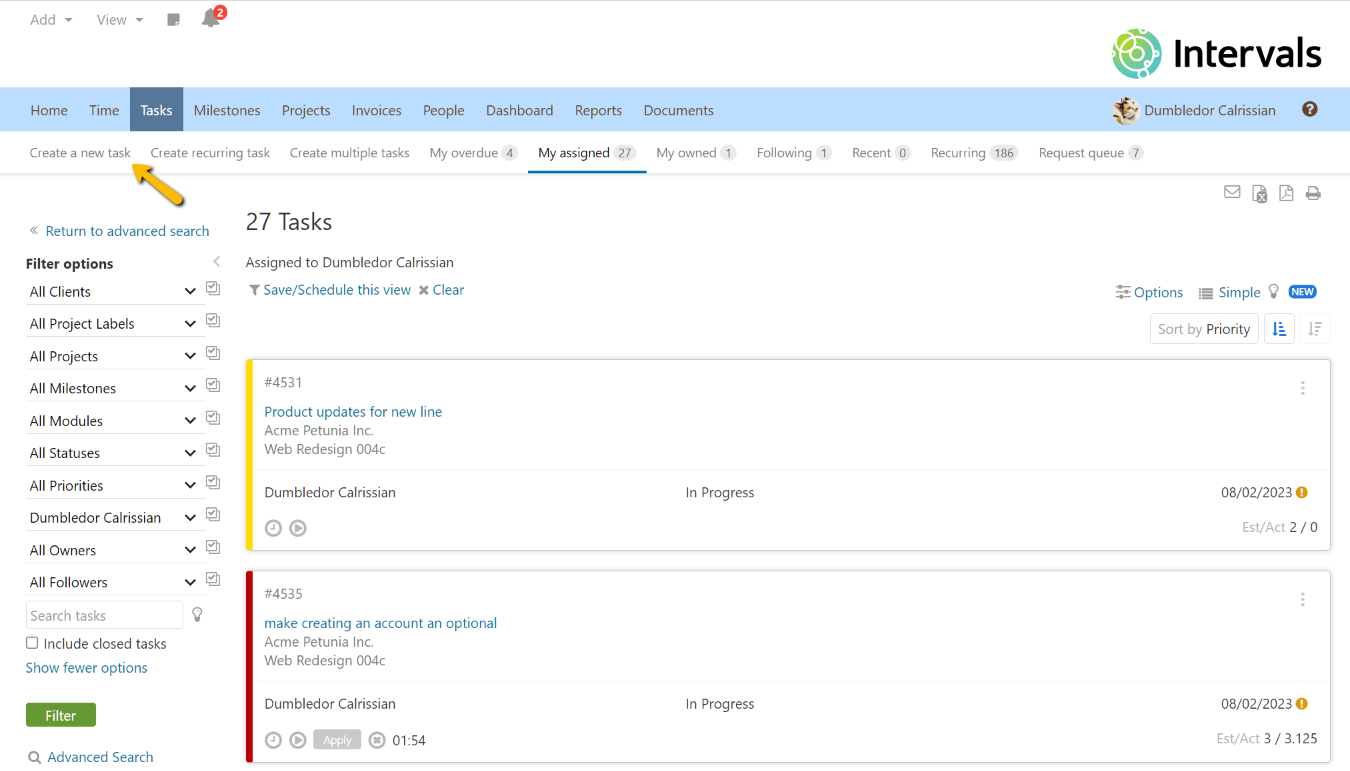Email the task list via envelope icon
Screen dimensions: 1350x771
pos(1232,193)
